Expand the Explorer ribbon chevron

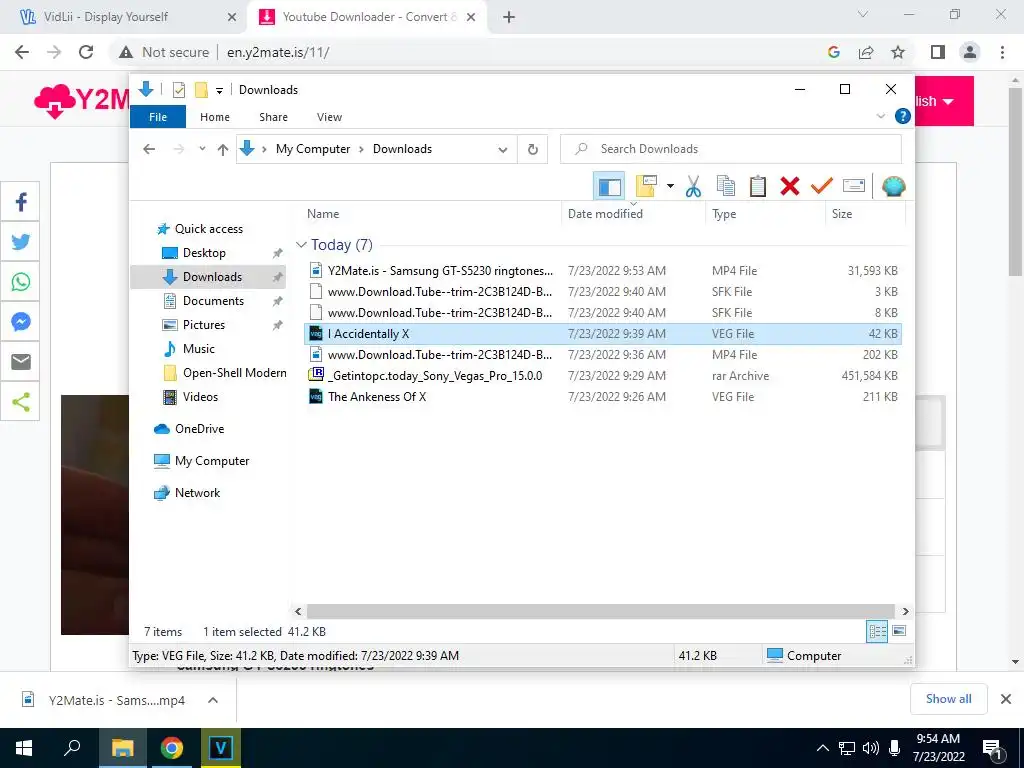[x=880, y=116]
